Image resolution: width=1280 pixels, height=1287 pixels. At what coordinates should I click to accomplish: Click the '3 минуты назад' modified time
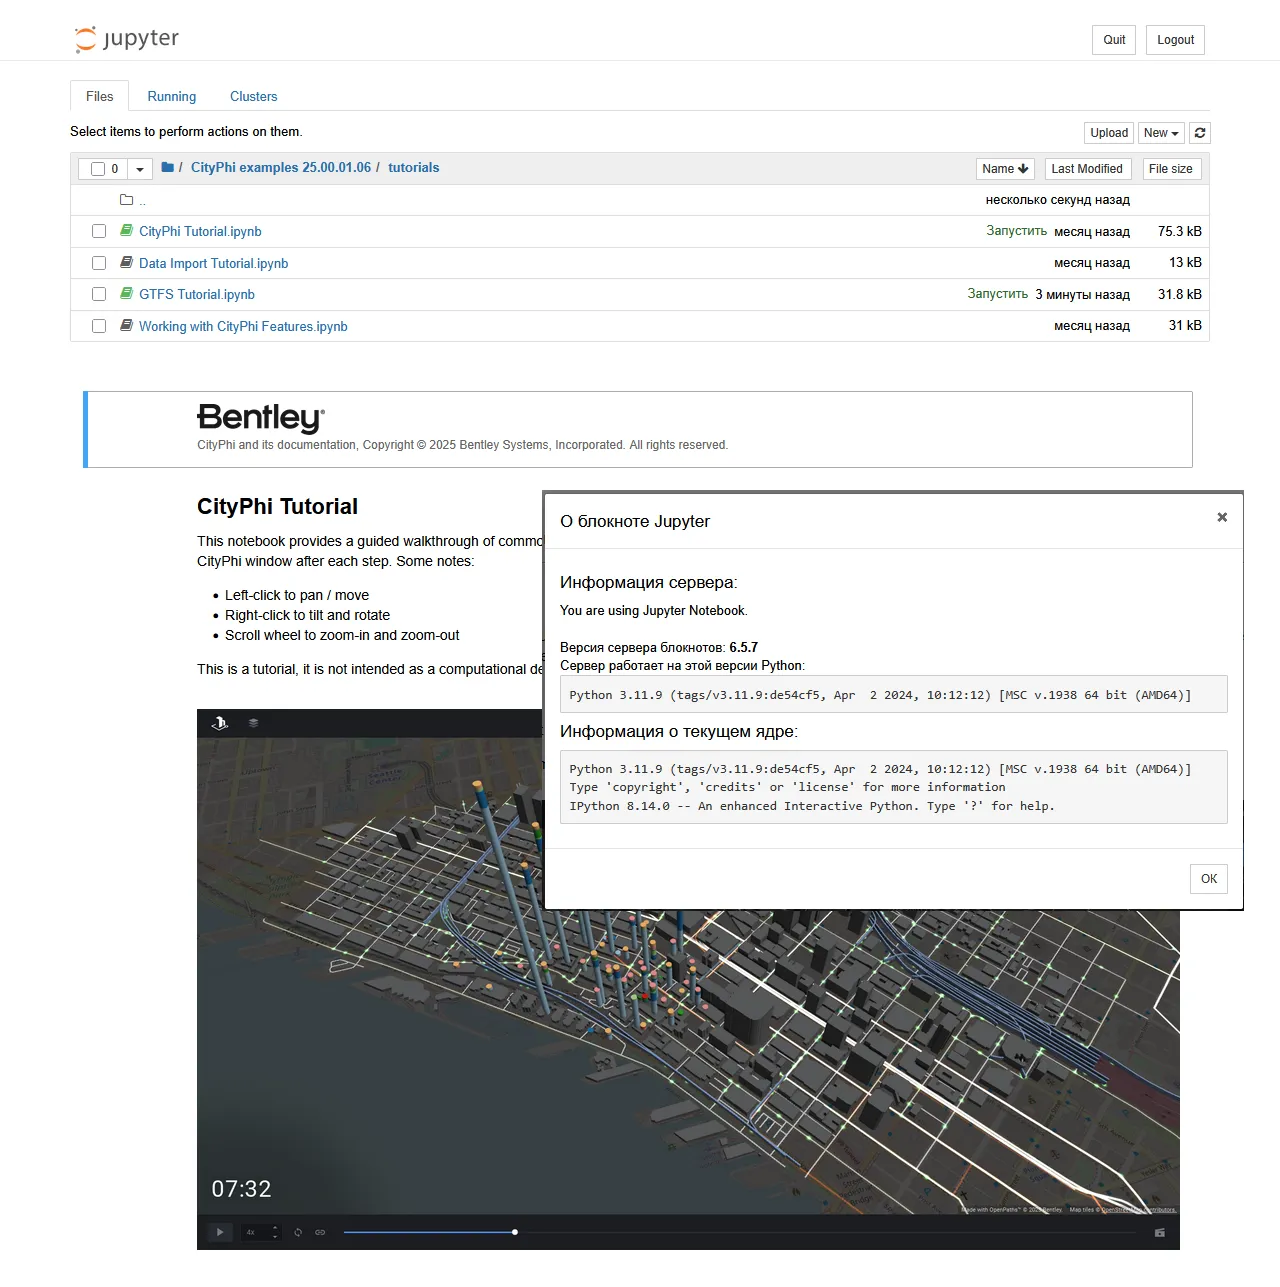click(1083, 294)
